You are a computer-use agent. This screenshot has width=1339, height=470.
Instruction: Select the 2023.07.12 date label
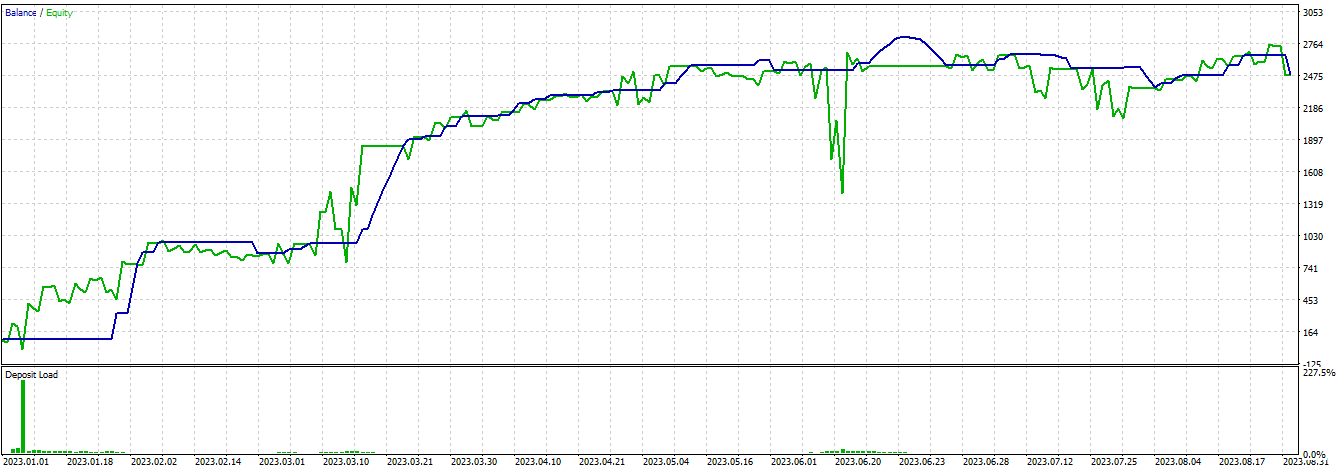coord(1048,462)
